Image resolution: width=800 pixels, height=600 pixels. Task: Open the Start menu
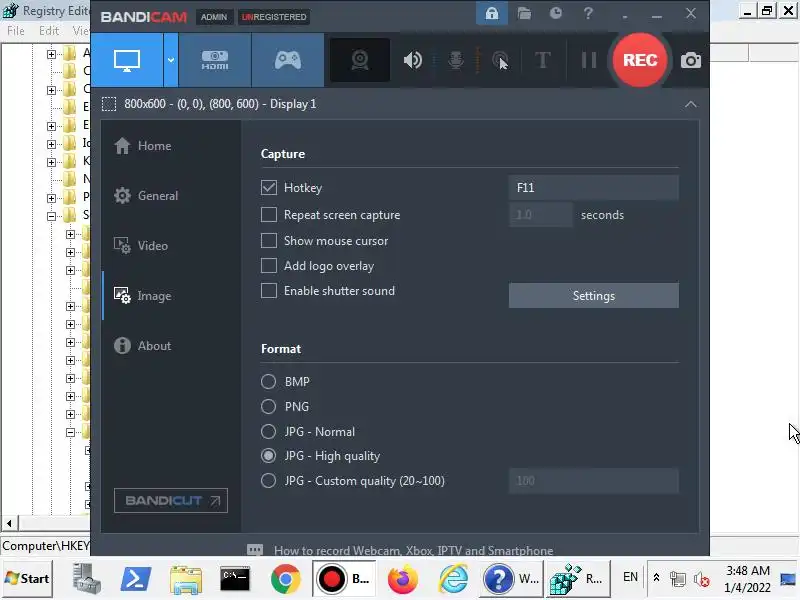coord(27,579)
